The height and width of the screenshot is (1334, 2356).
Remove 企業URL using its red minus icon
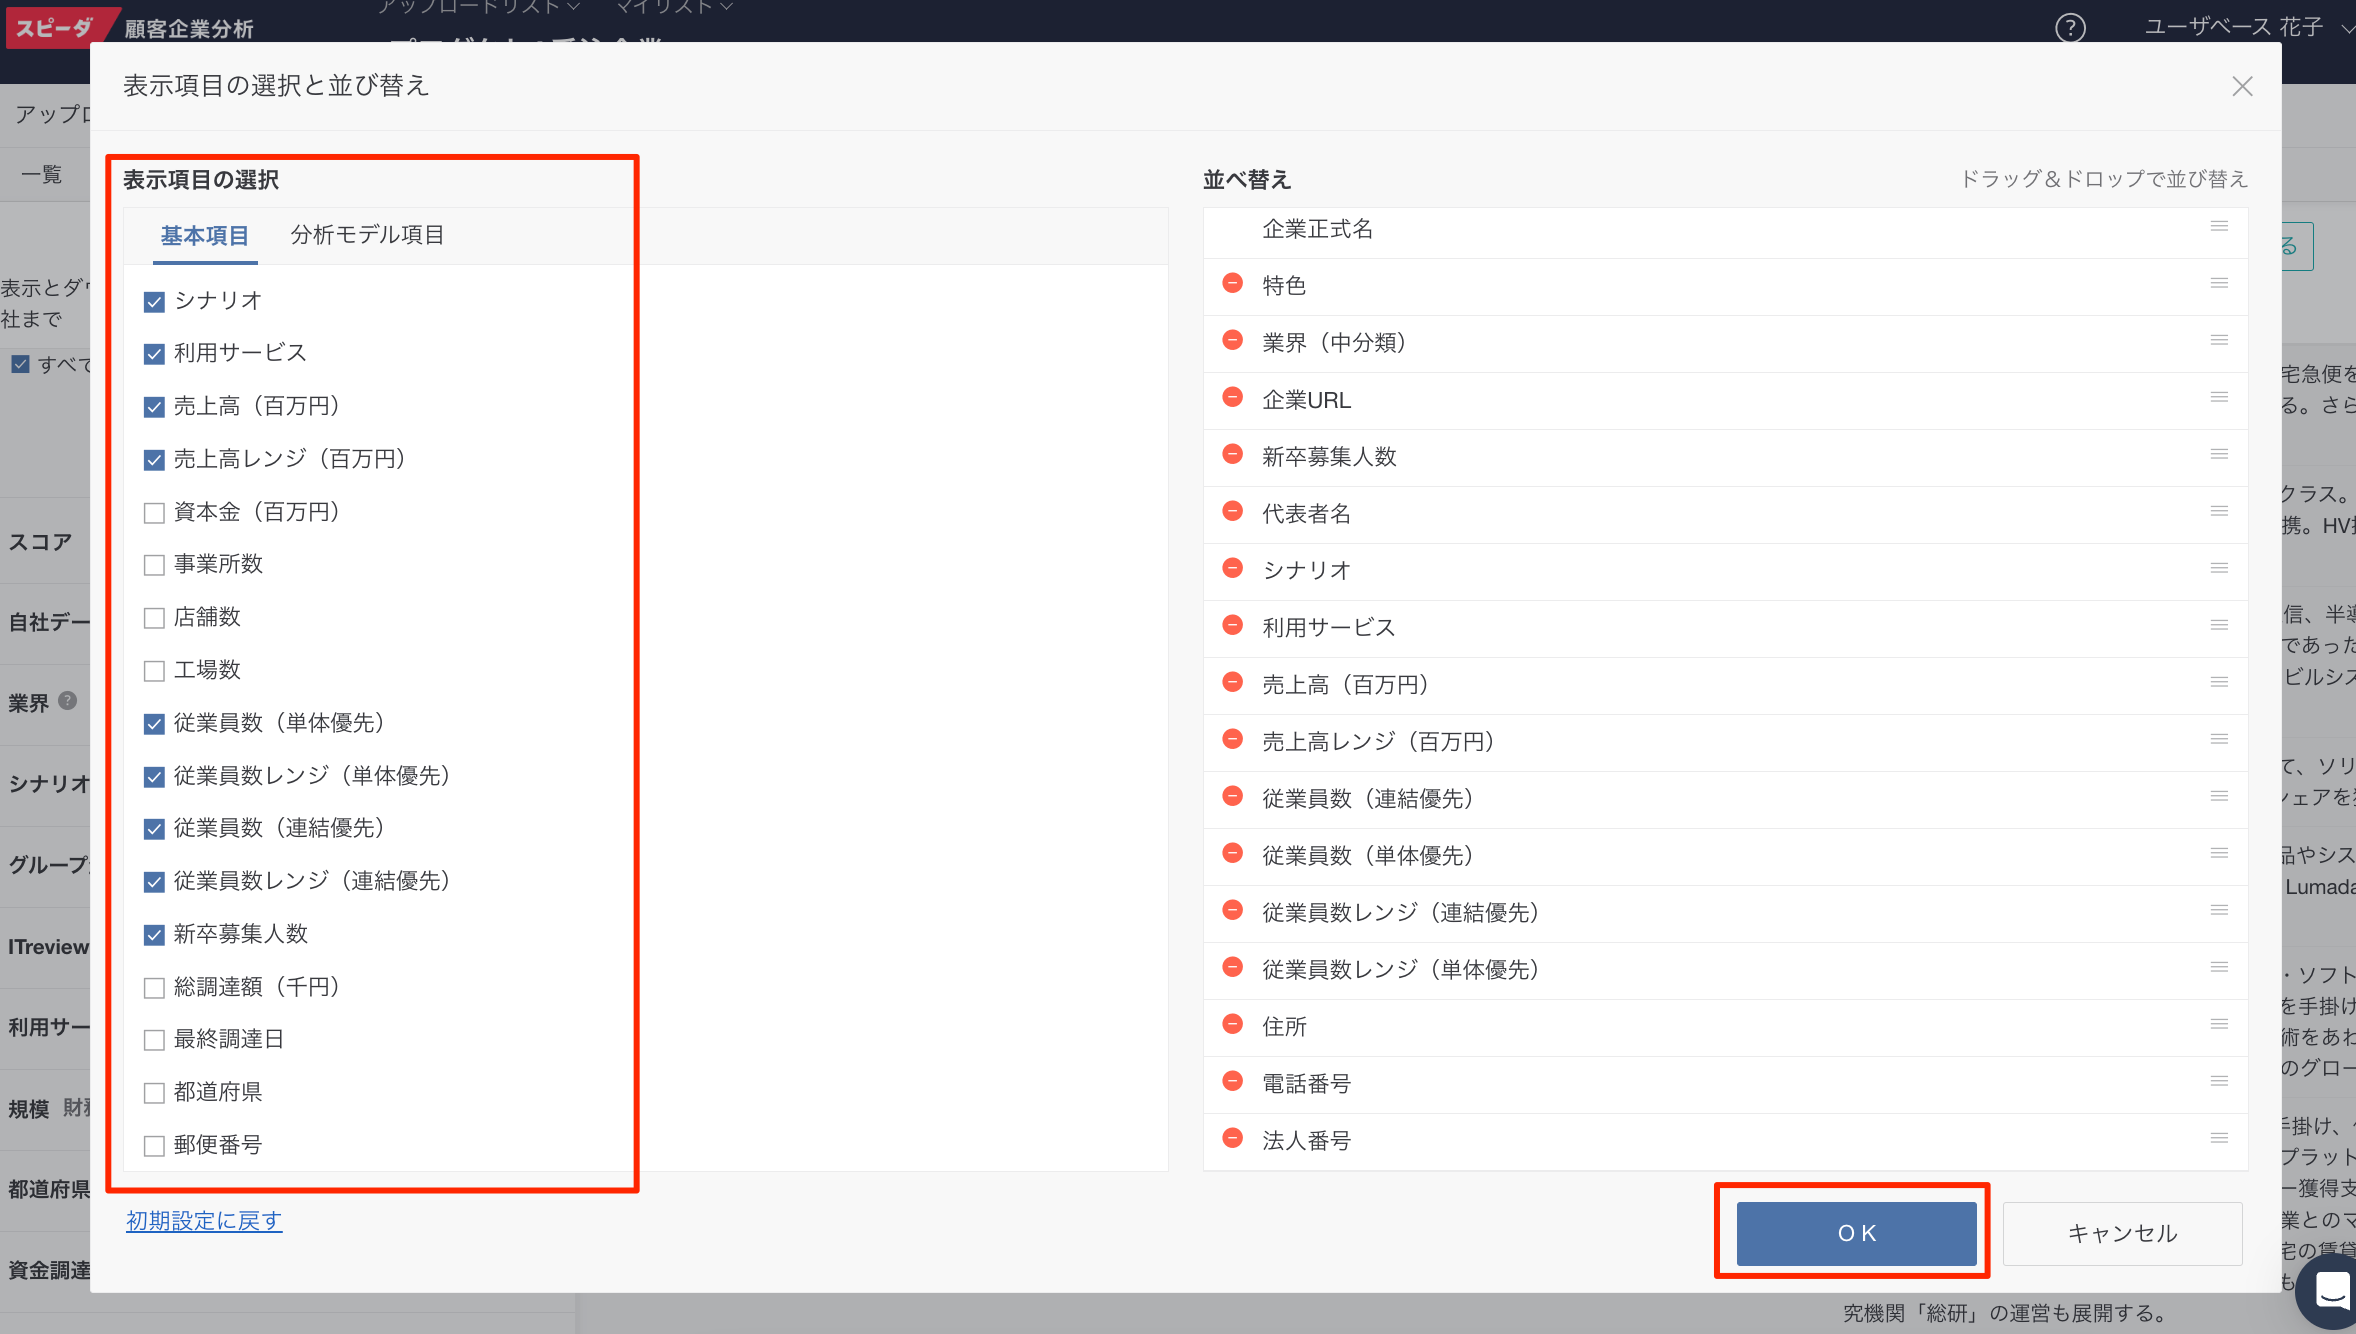[x=1231, y=397]
